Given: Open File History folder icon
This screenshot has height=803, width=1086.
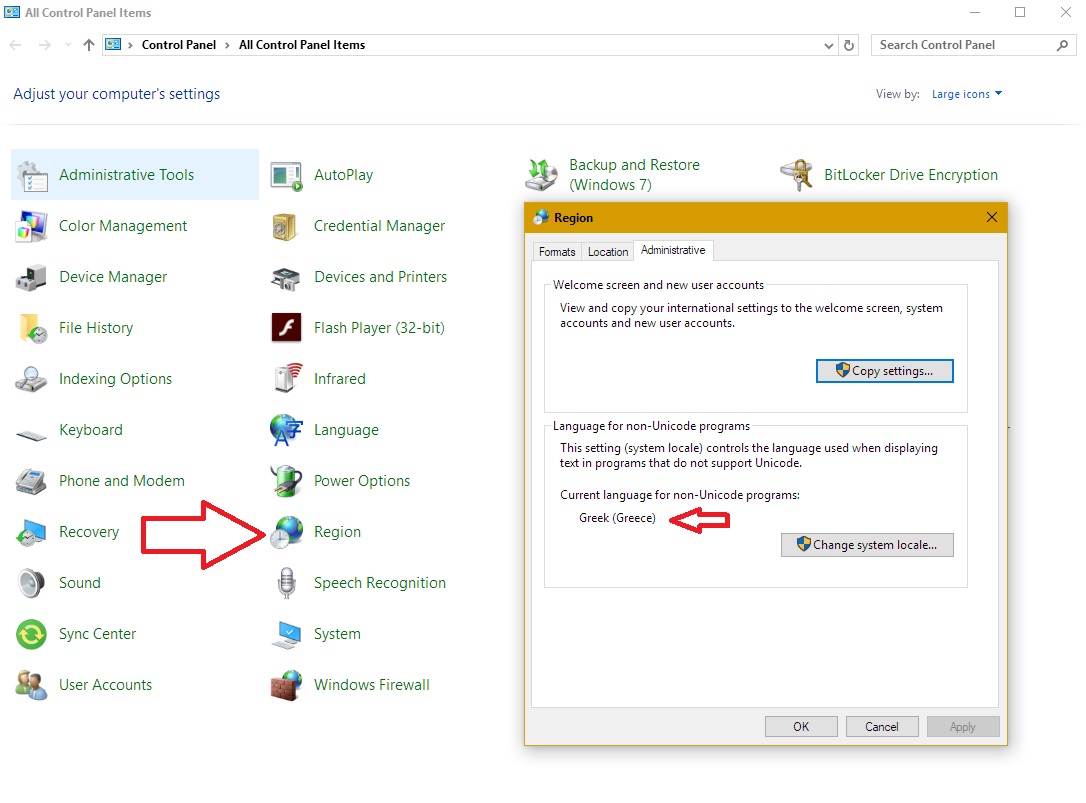Looking at the screenshot, I should coord(33,328).
